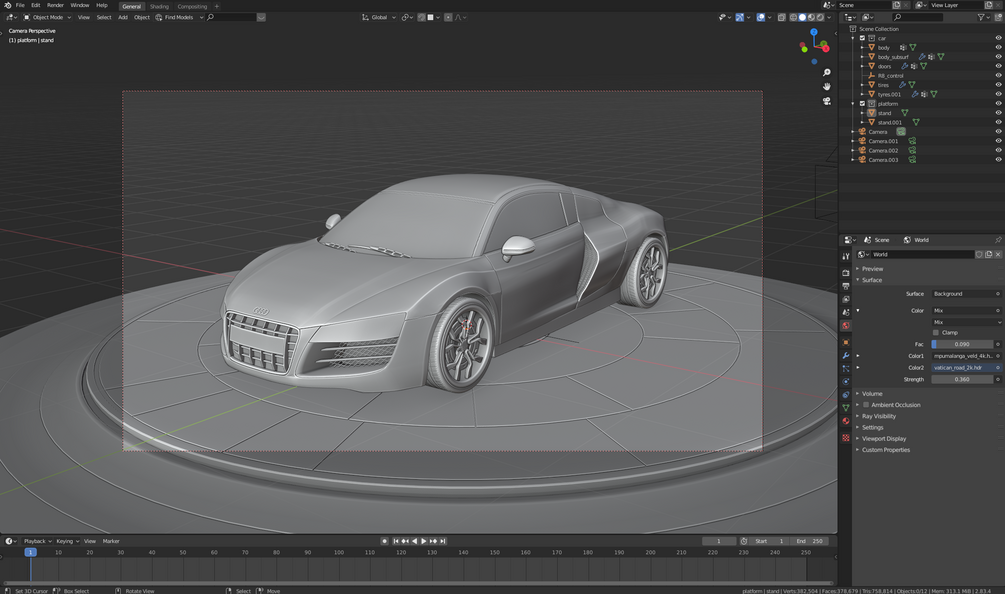Toggle snapping magnet button
Image resolution: width=1005 pixels, height=594 pixels.
[421, 17]
